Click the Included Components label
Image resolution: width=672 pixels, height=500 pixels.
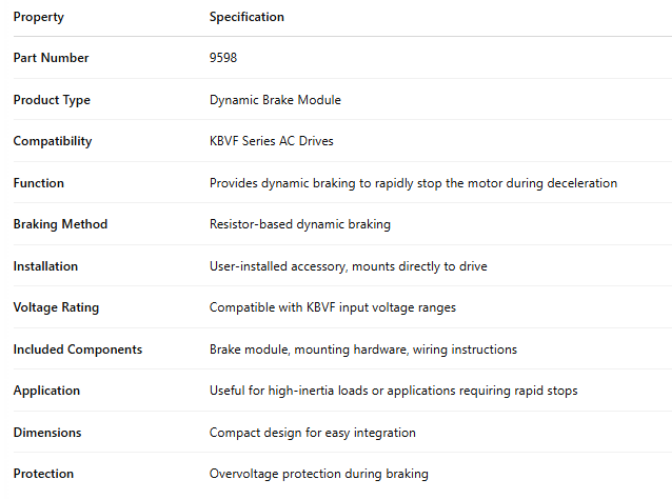coord(78,350)
